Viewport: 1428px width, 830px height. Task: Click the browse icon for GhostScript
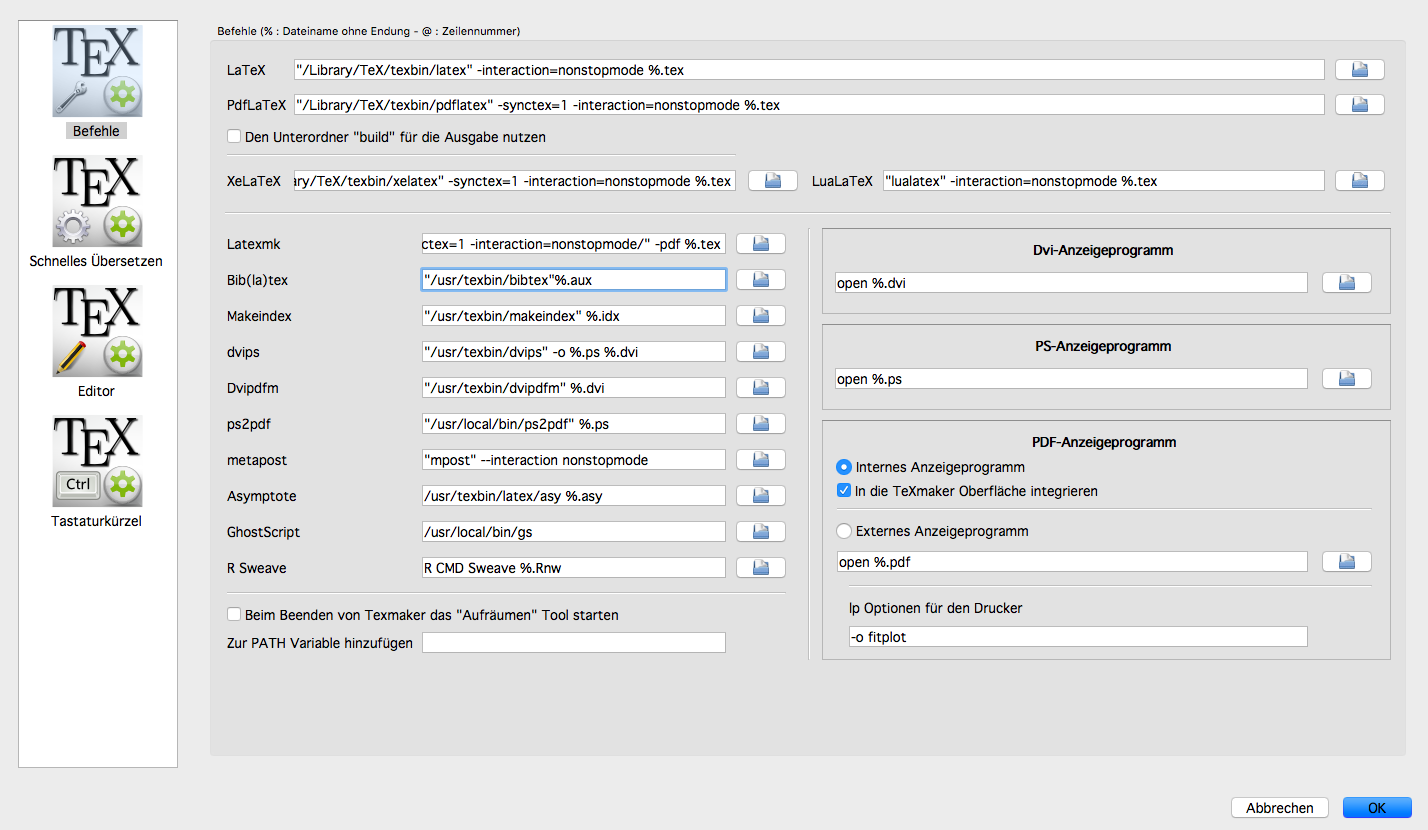click(x=761, y=532)
